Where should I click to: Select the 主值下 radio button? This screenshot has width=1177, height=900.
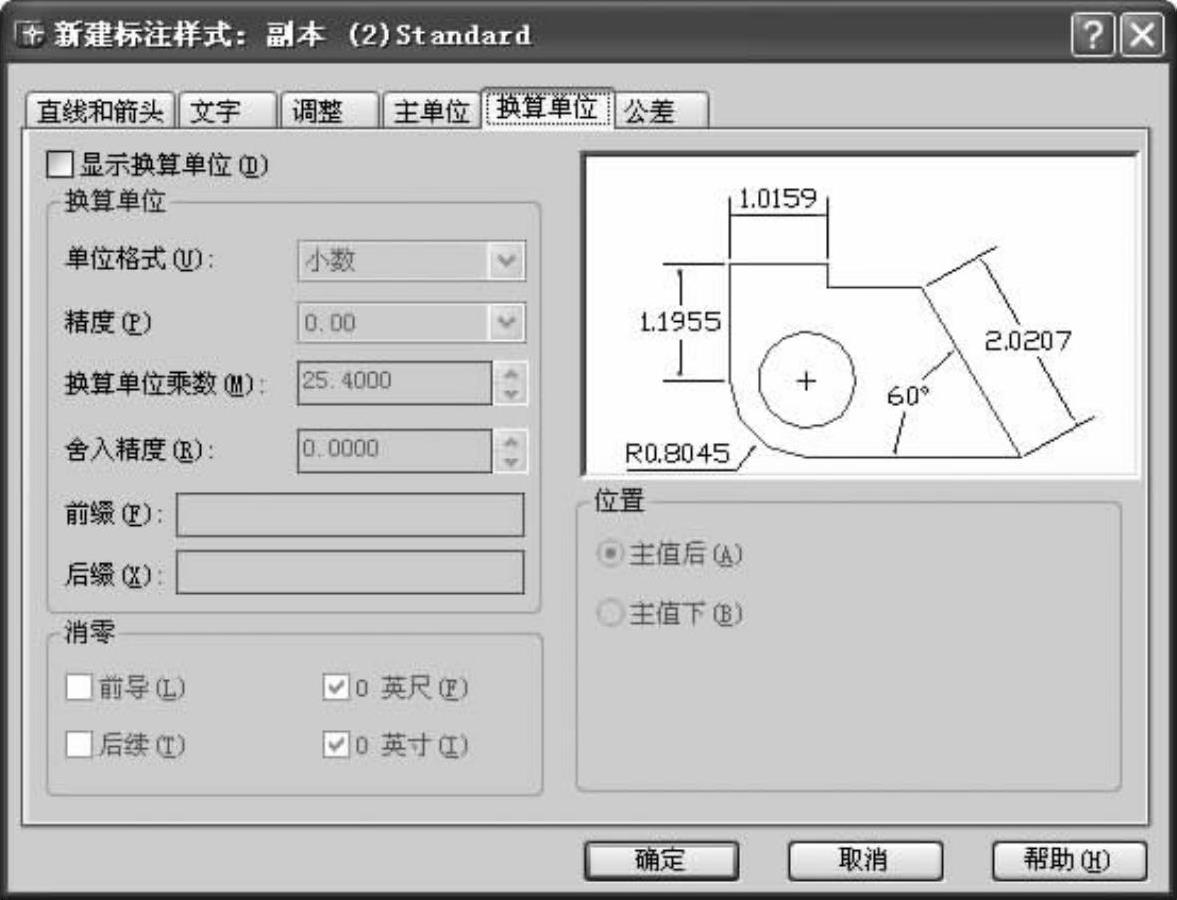click(x=610, y=613)
